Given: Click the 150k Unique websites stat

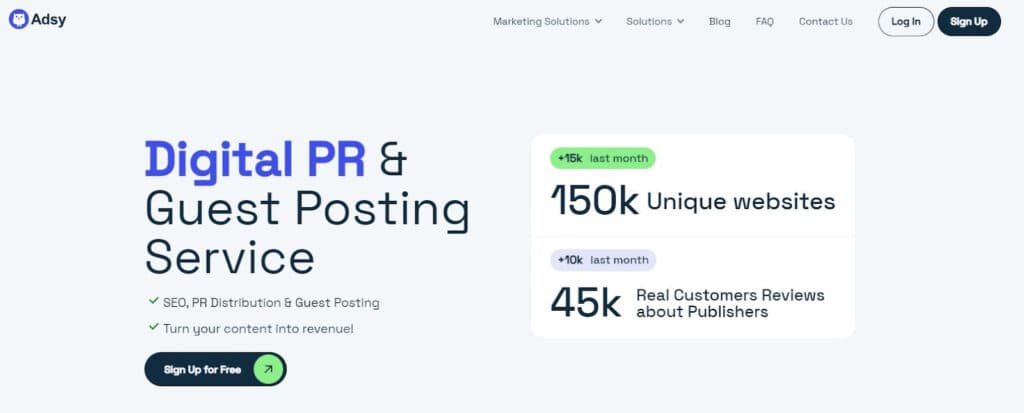Looking at the screenshot, I should tap(692, 201).
